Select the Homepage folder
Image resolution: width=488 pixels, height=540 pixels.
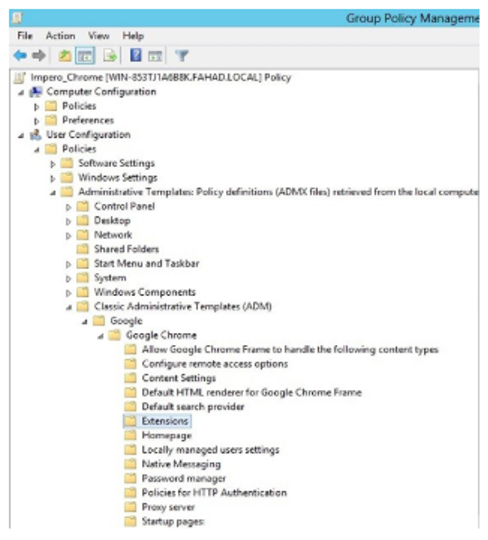click(166, 436)
